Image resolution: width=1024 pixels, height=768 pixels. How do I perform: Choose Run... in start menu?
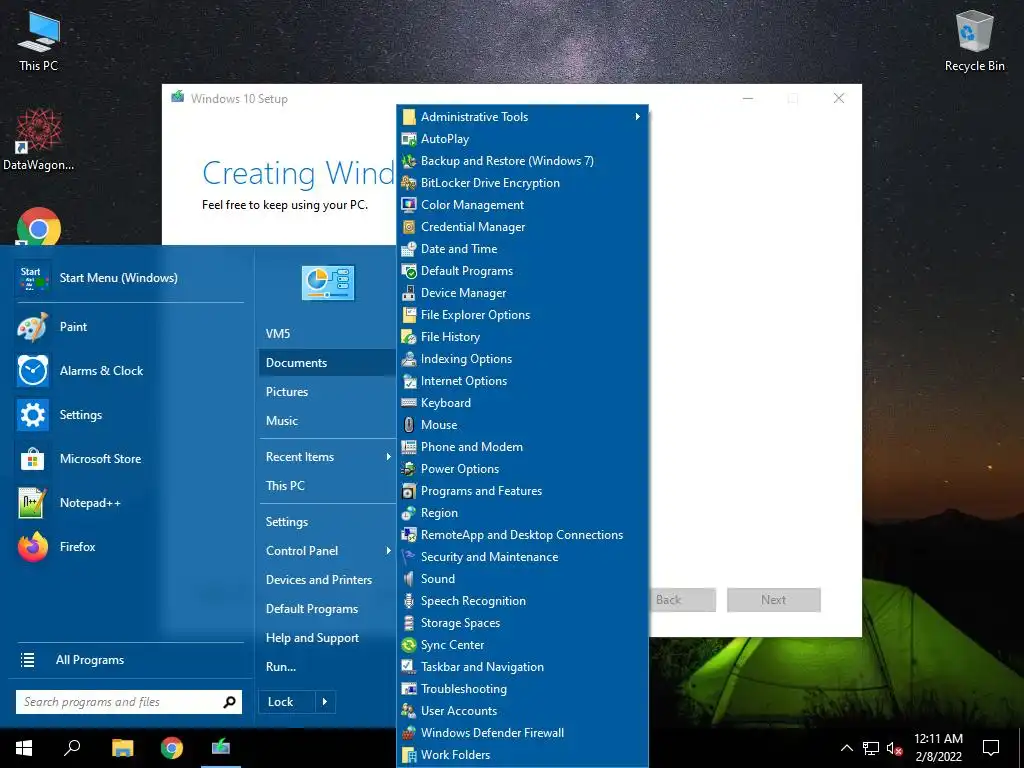point(327,667)
